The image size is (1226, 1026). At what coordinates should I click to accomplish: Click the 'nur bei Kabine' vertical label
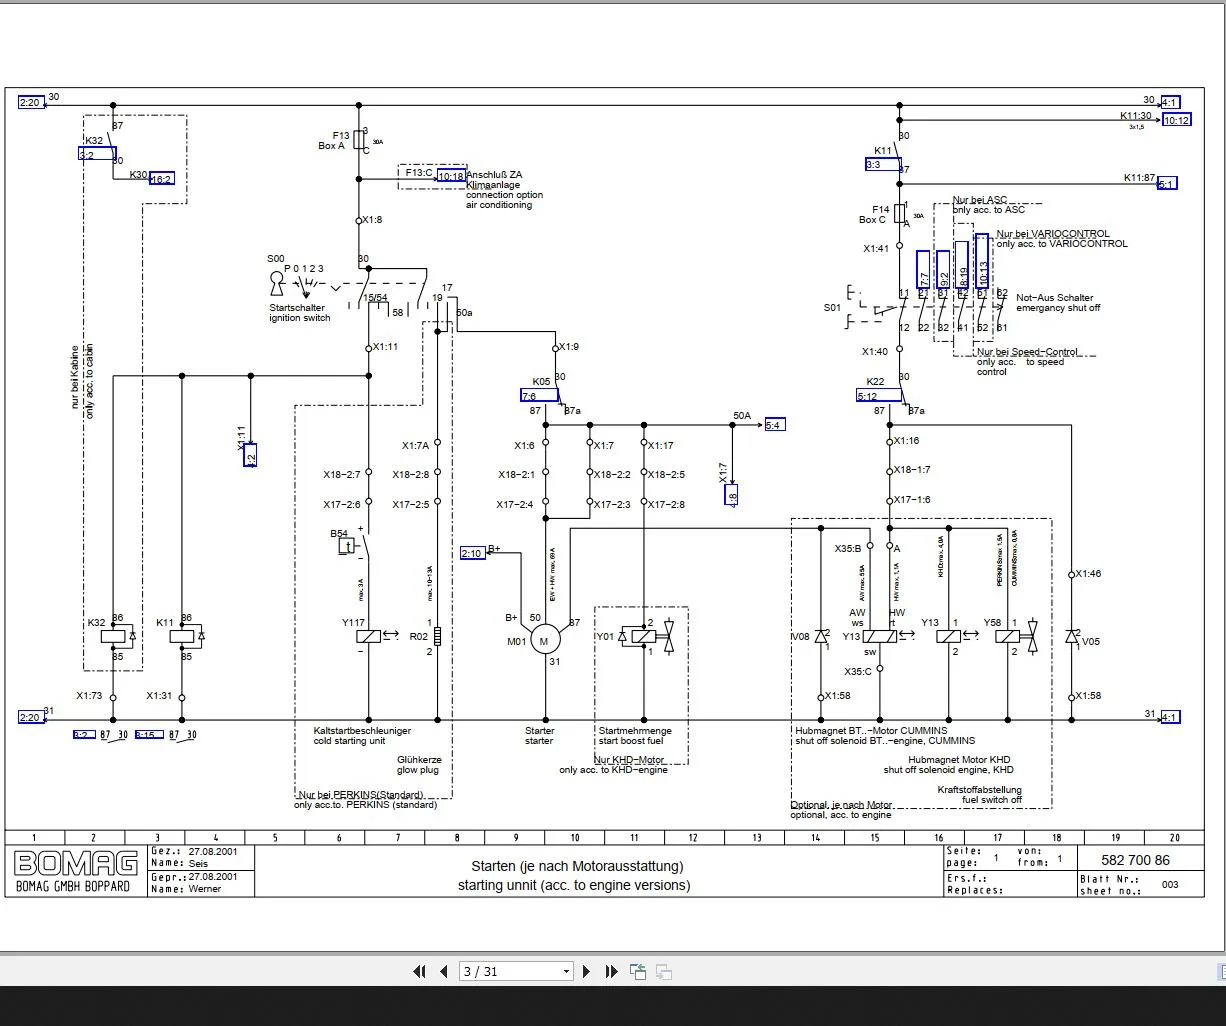click(74, 376)
